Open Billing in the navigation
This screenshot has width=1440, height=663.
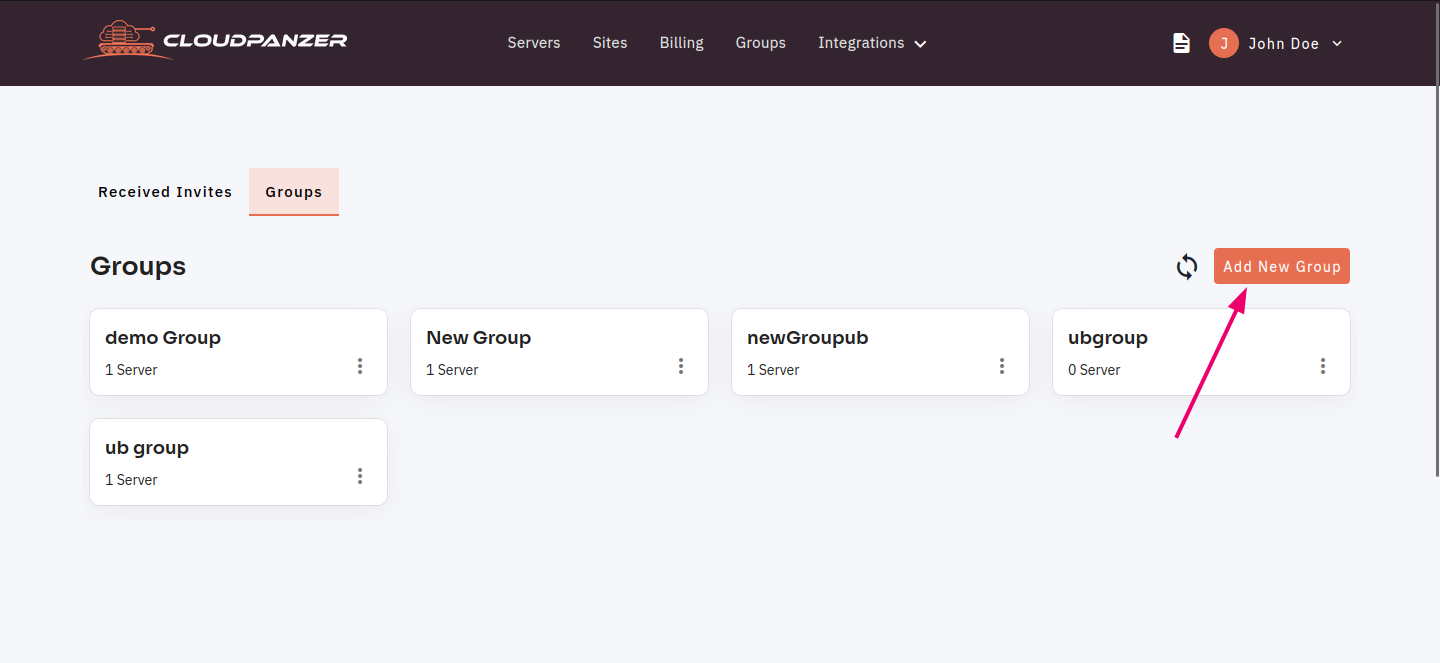tap(682, 43)
